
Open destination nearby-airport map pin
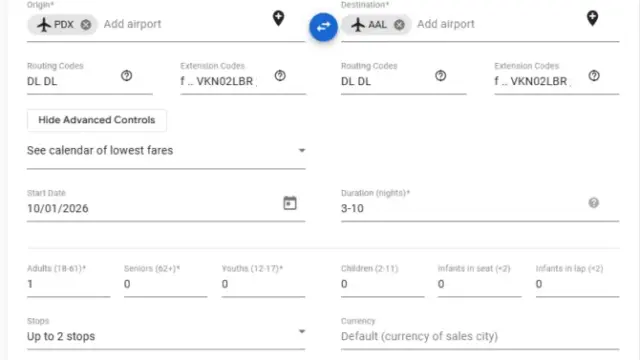592,18
